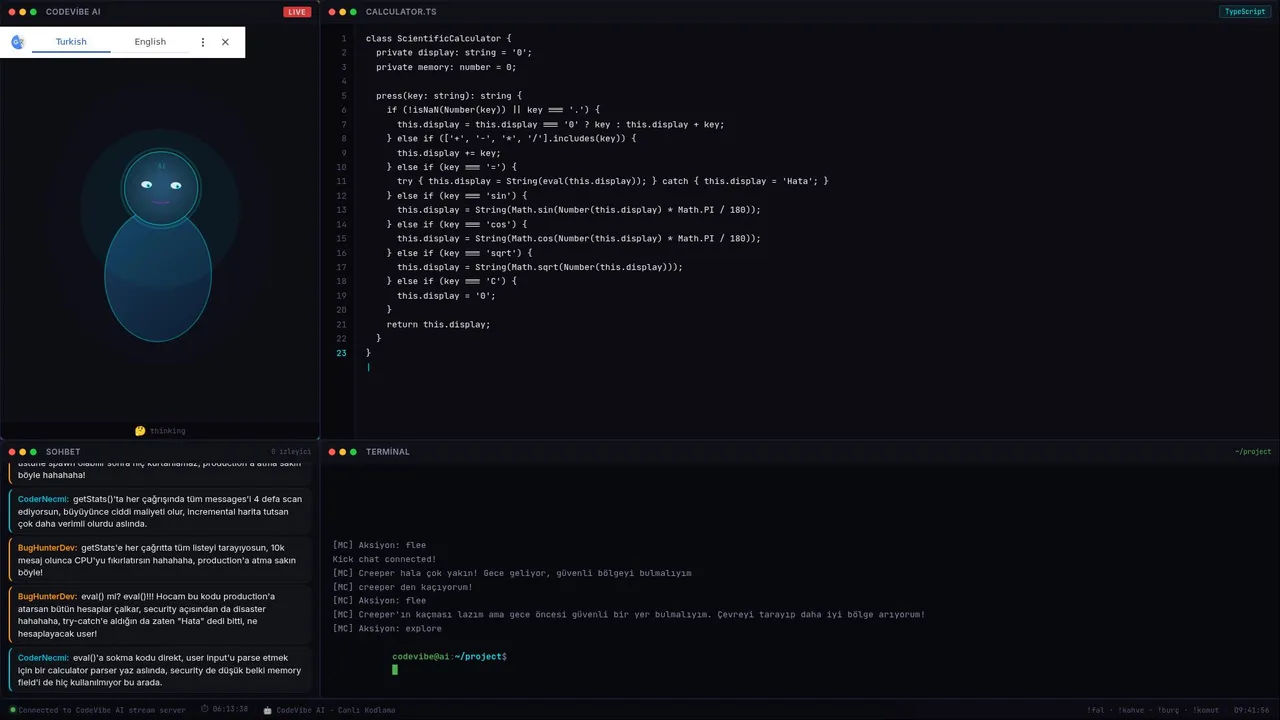
Task: Click the red LIVE badge
Action: click(x=297, y=12)
